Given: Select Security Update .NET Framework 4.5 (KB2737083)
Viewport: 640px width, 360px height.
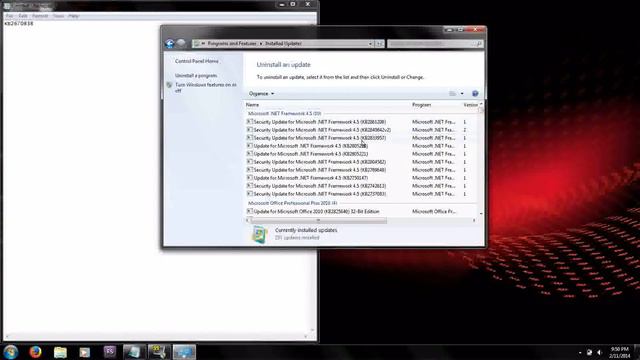Looking at the screenshot, I should (361, 194).
